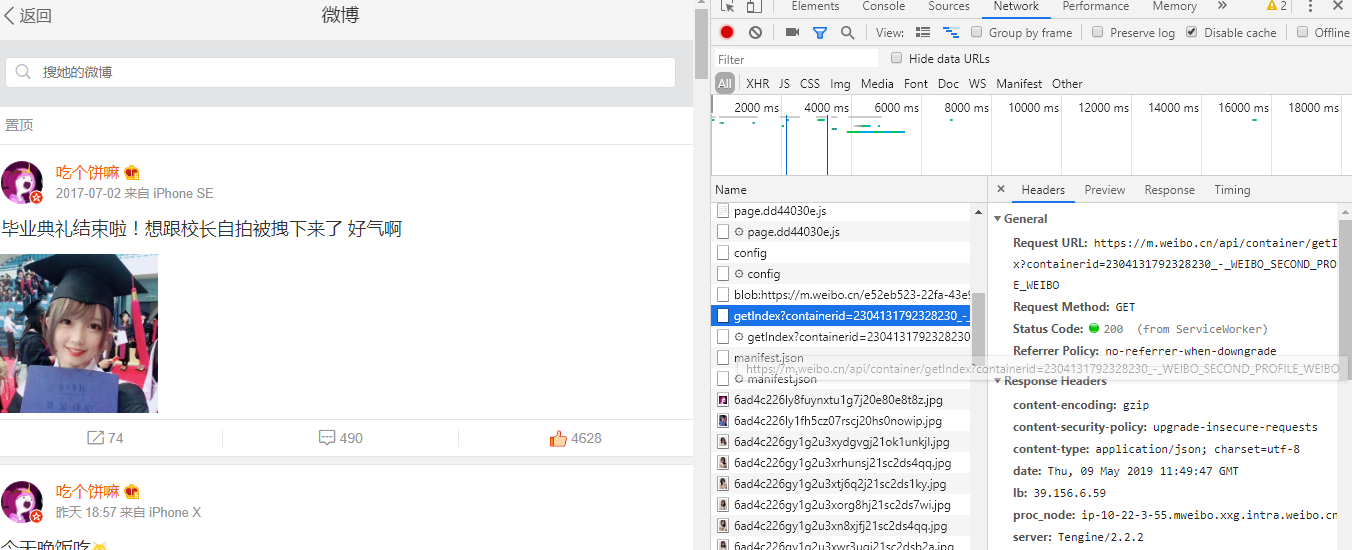Screen dimensions: 1352x550
Task: Enable the Group by frame checkbox
Action: coord(977,32)
